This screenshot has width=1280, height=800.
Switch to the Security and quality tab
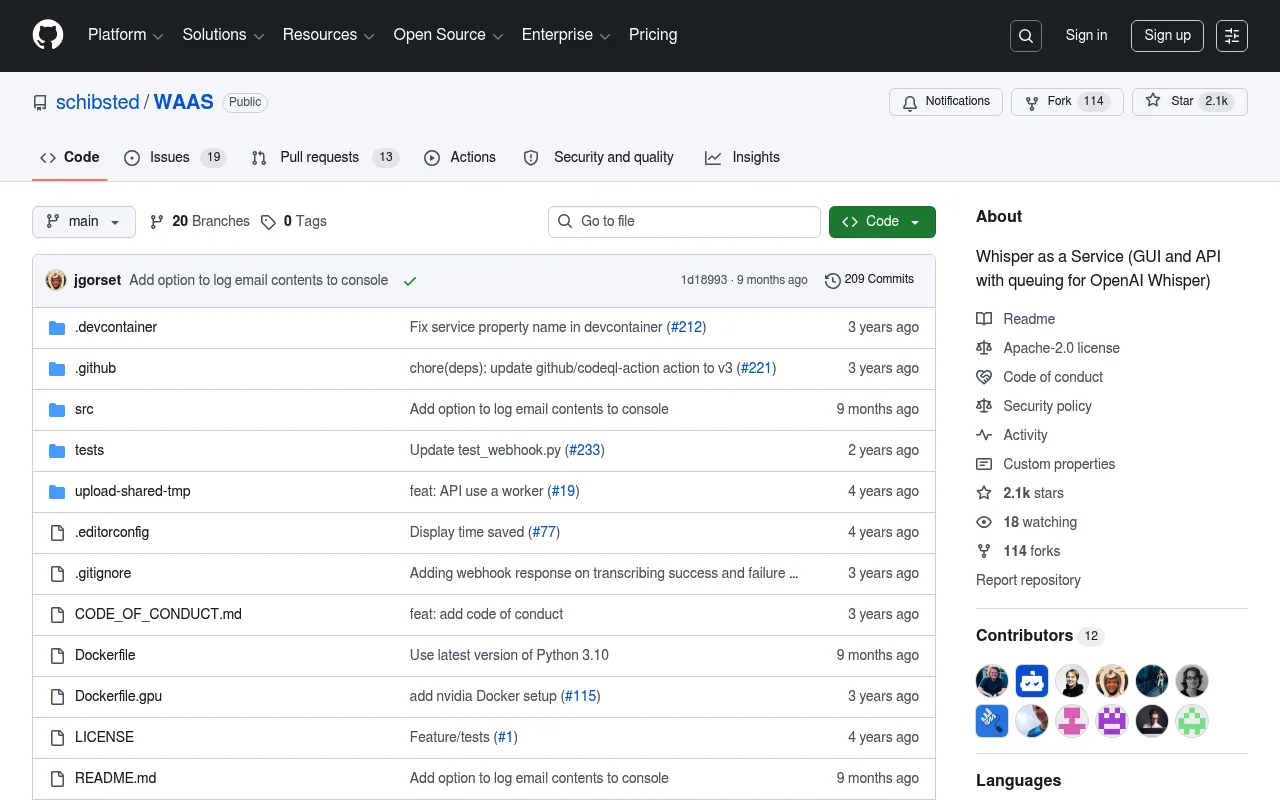(x=600, y=157)
